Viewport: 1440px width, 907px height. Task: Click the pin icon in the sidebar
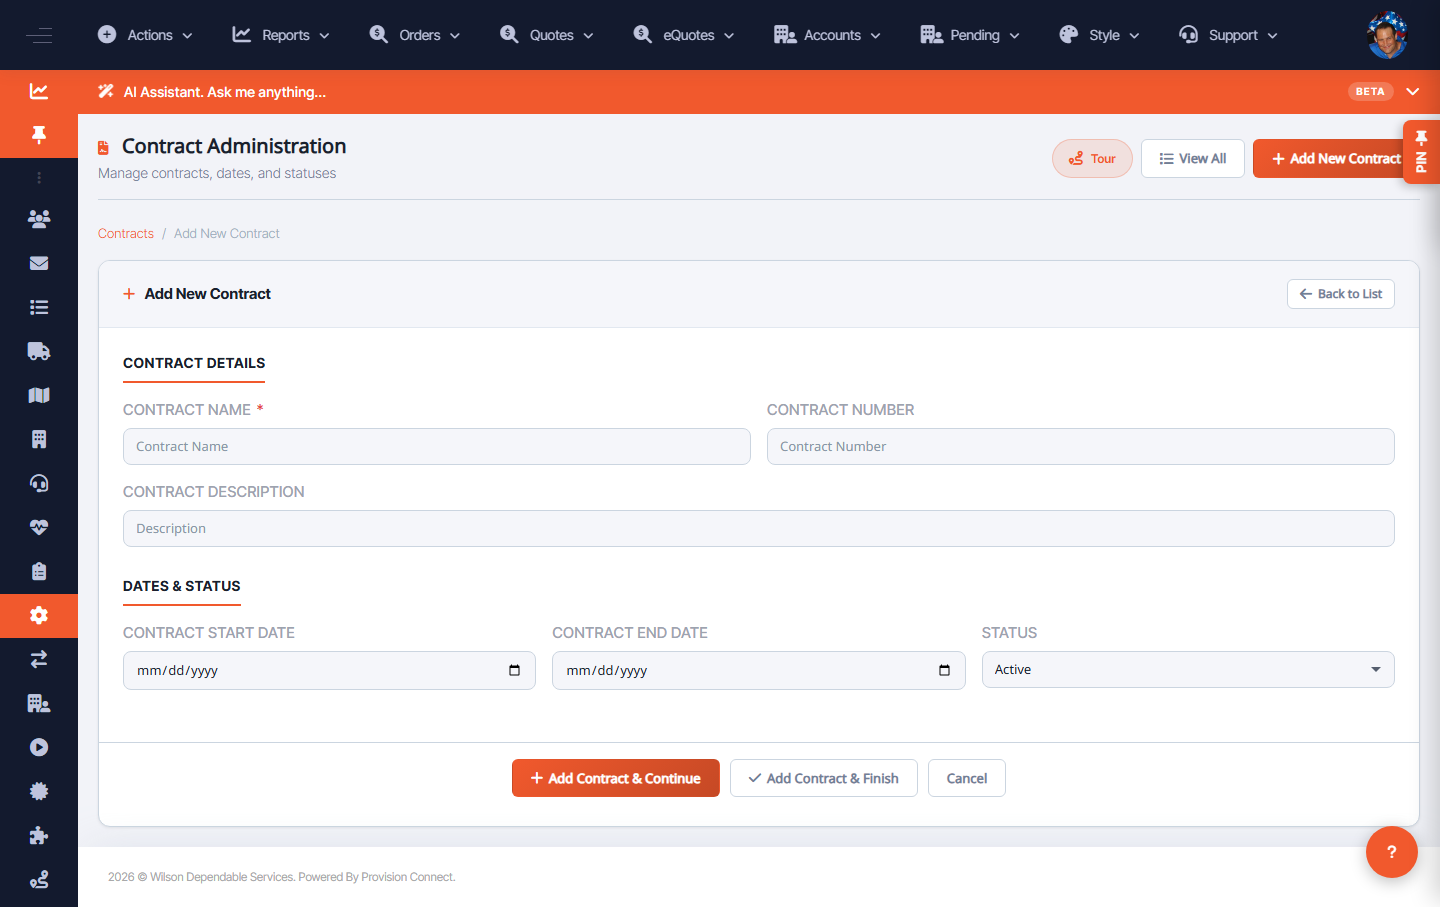tap(39, 135)
